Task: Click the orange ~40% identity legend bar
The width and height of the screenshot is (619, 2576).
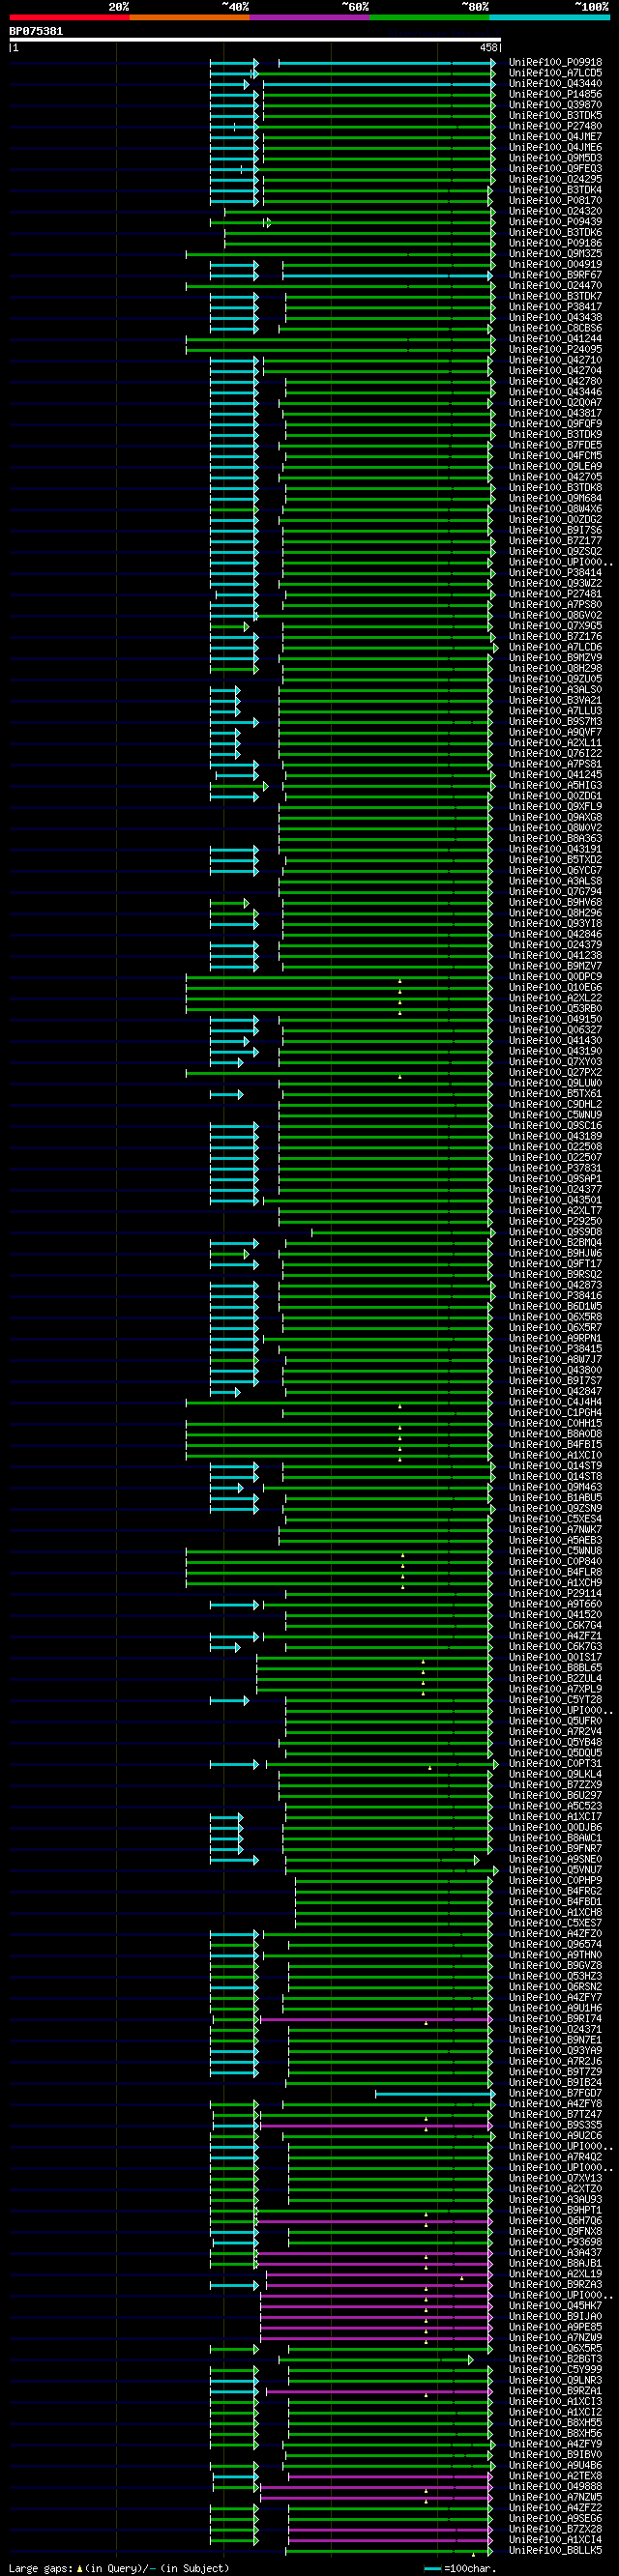Action: [190, 17]
